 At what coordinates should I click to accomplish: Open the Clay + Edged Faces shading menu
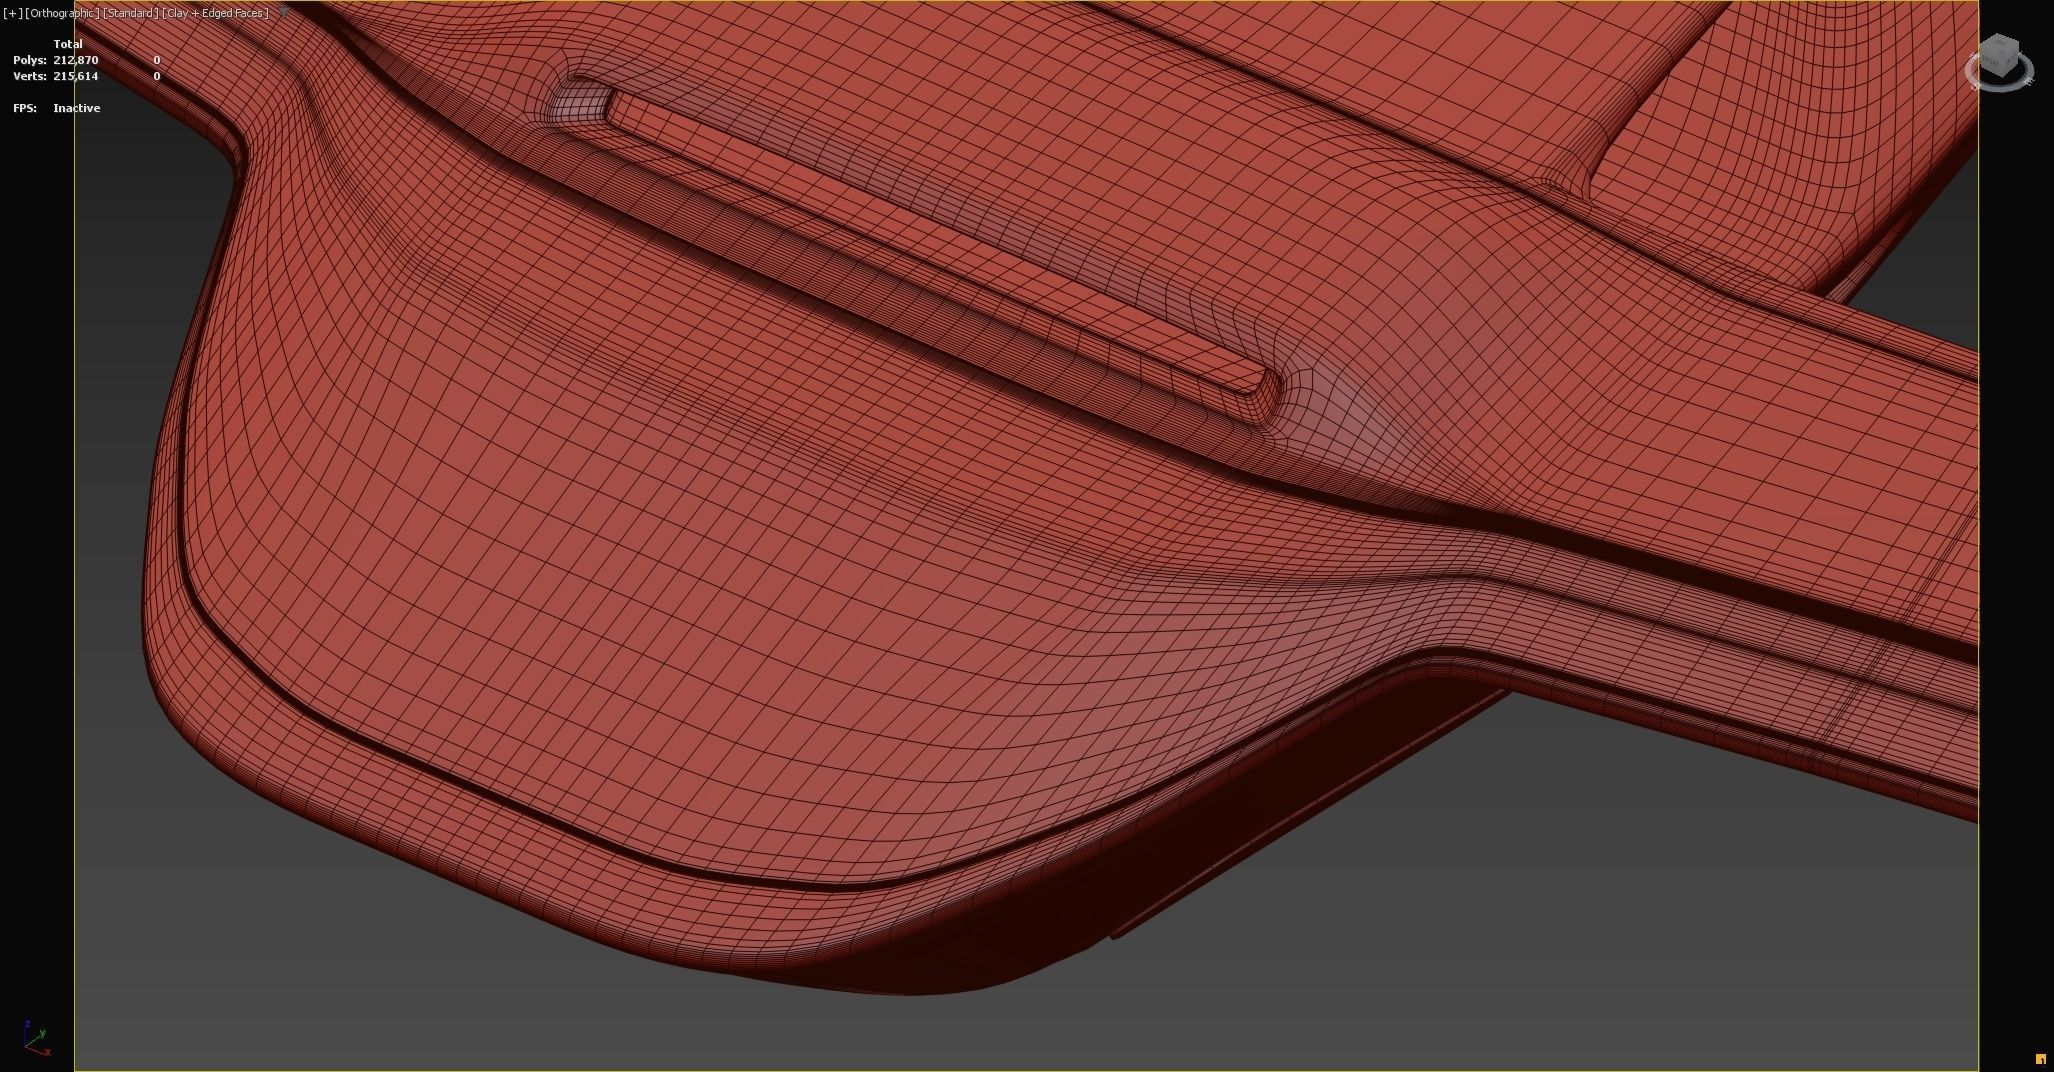(215, 13)
